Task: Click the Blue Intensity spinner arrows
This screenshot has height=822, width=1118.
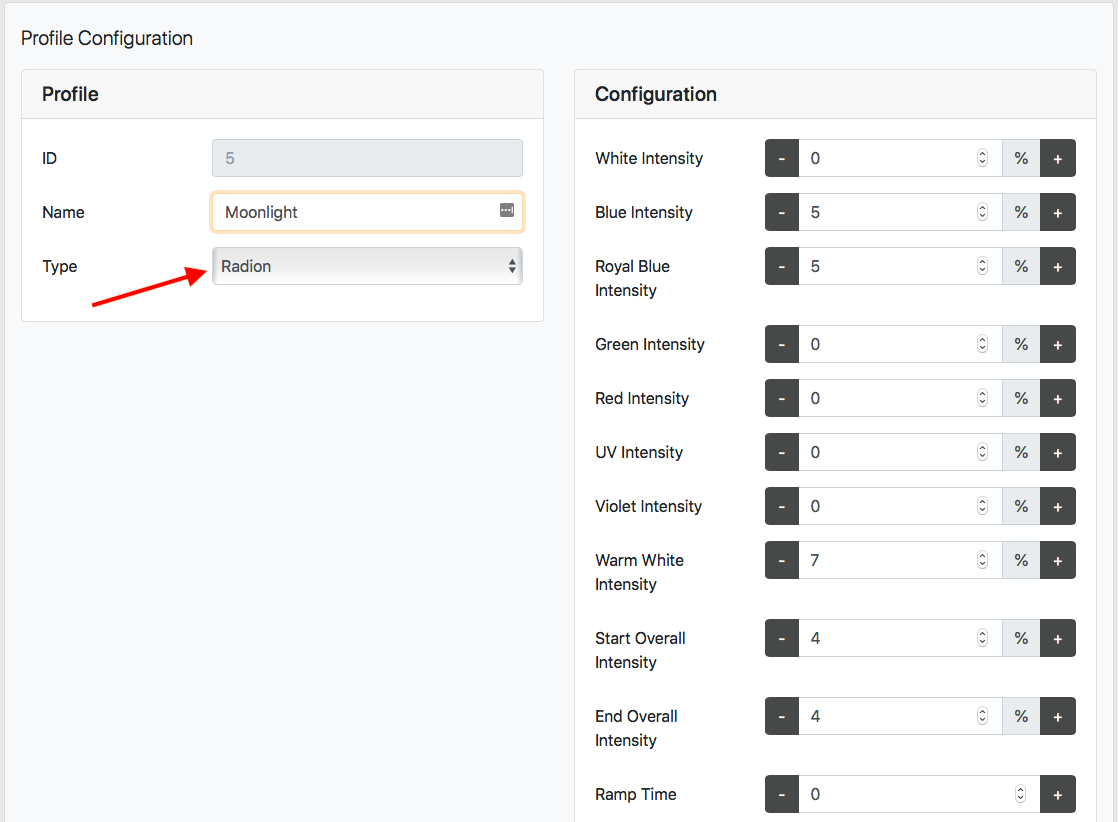Action: click(983, 212)
